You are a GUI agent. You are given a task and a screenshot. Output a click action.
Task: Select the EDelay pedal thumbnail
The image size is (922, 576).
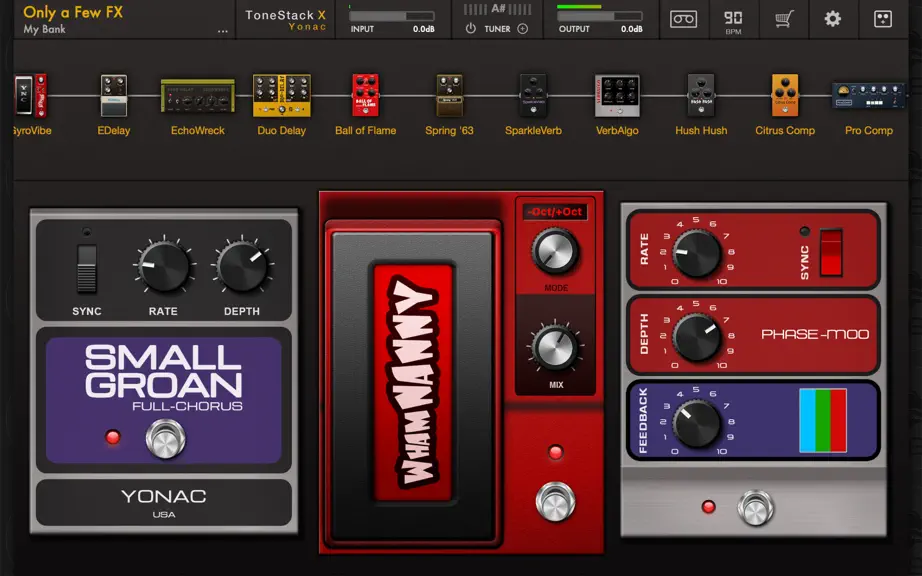point(113,96)
